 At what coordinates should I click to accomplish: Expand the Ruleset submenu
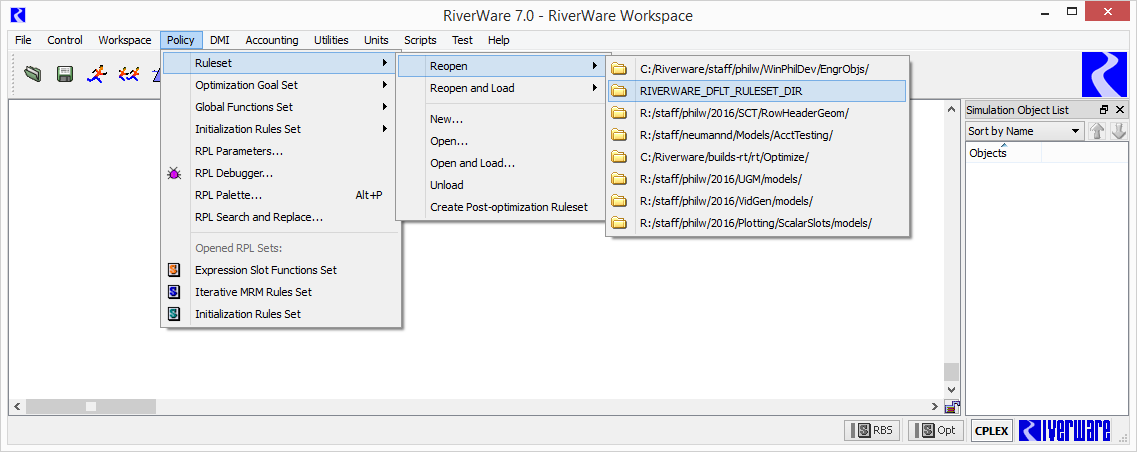coord(281,63)
